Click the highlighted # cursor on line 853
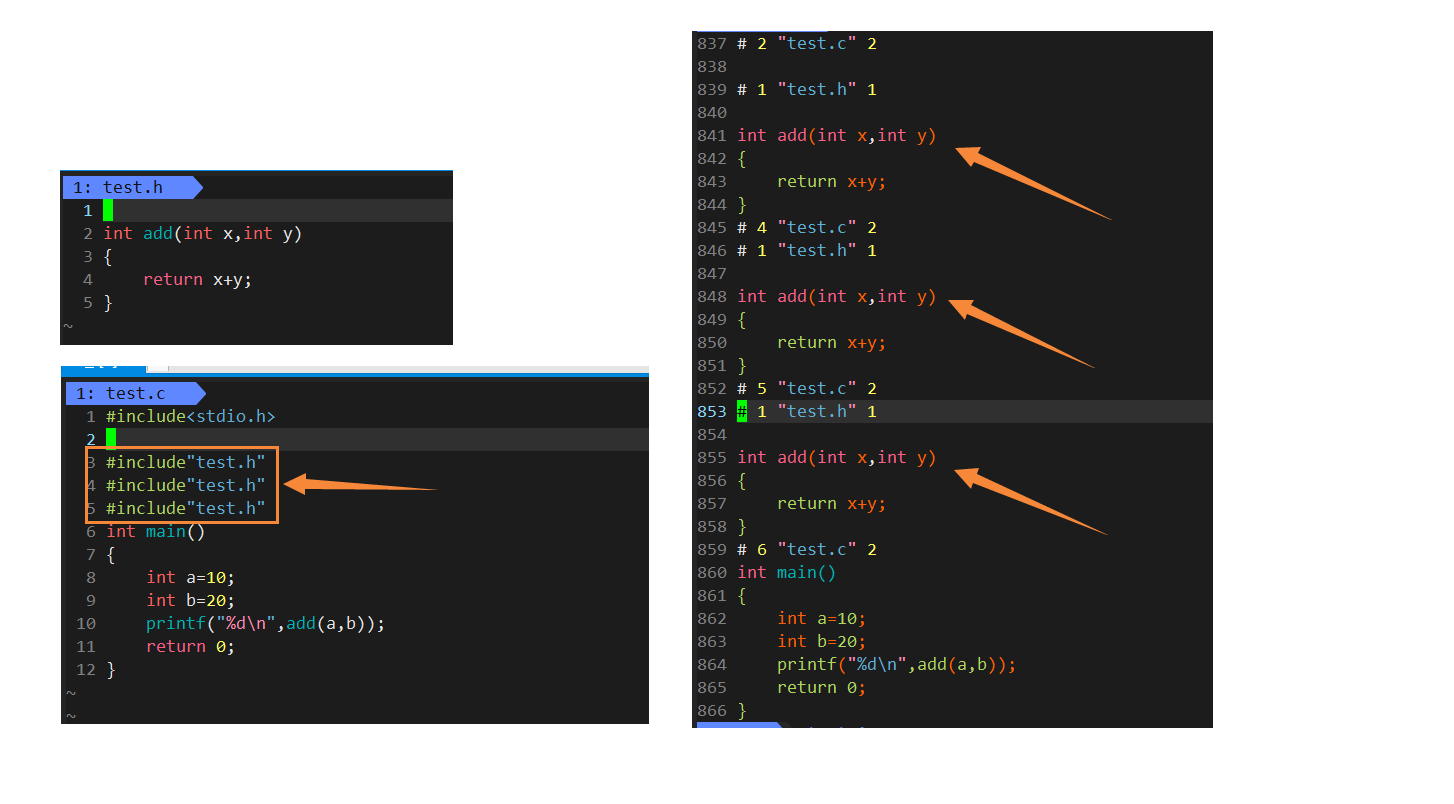Viewport: 1454px width, 804px height. click(x=742, y=411)
